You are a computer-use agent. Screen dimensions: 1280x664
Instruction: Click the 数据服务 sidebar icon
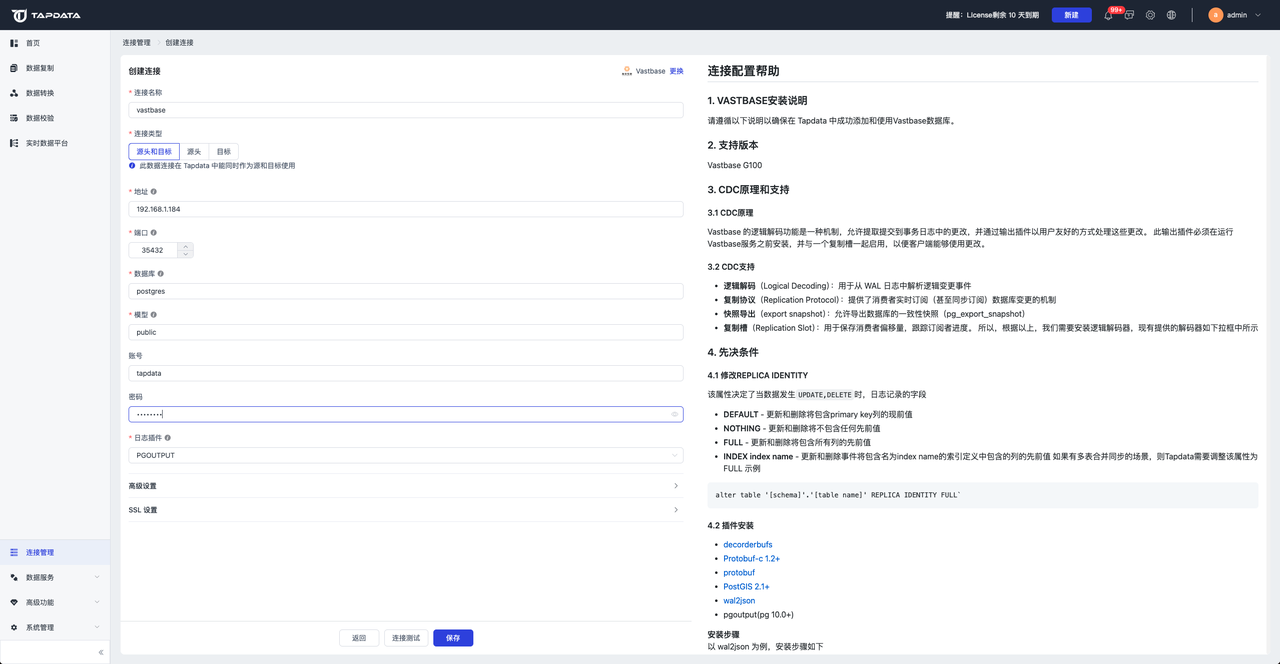[x=14, y=577]
